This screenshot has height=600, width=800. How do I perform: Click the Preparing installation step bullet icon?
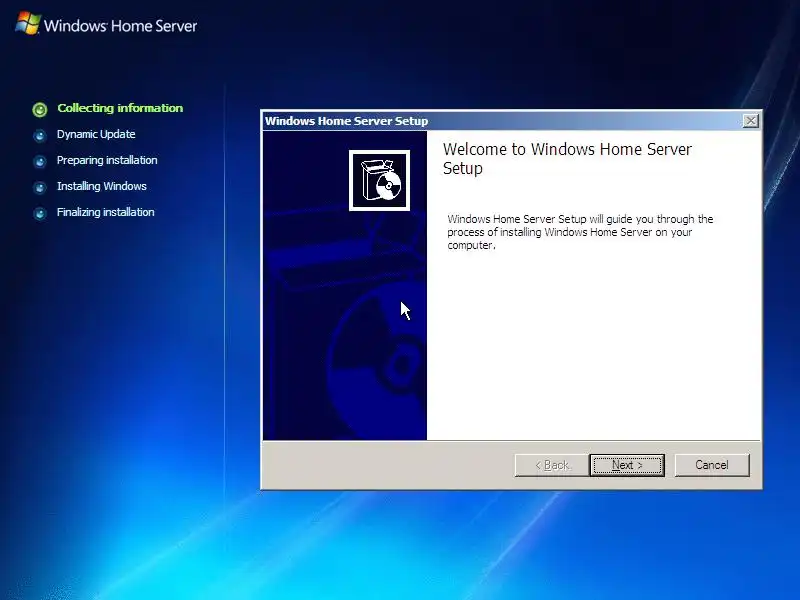(x=40, y=162)
